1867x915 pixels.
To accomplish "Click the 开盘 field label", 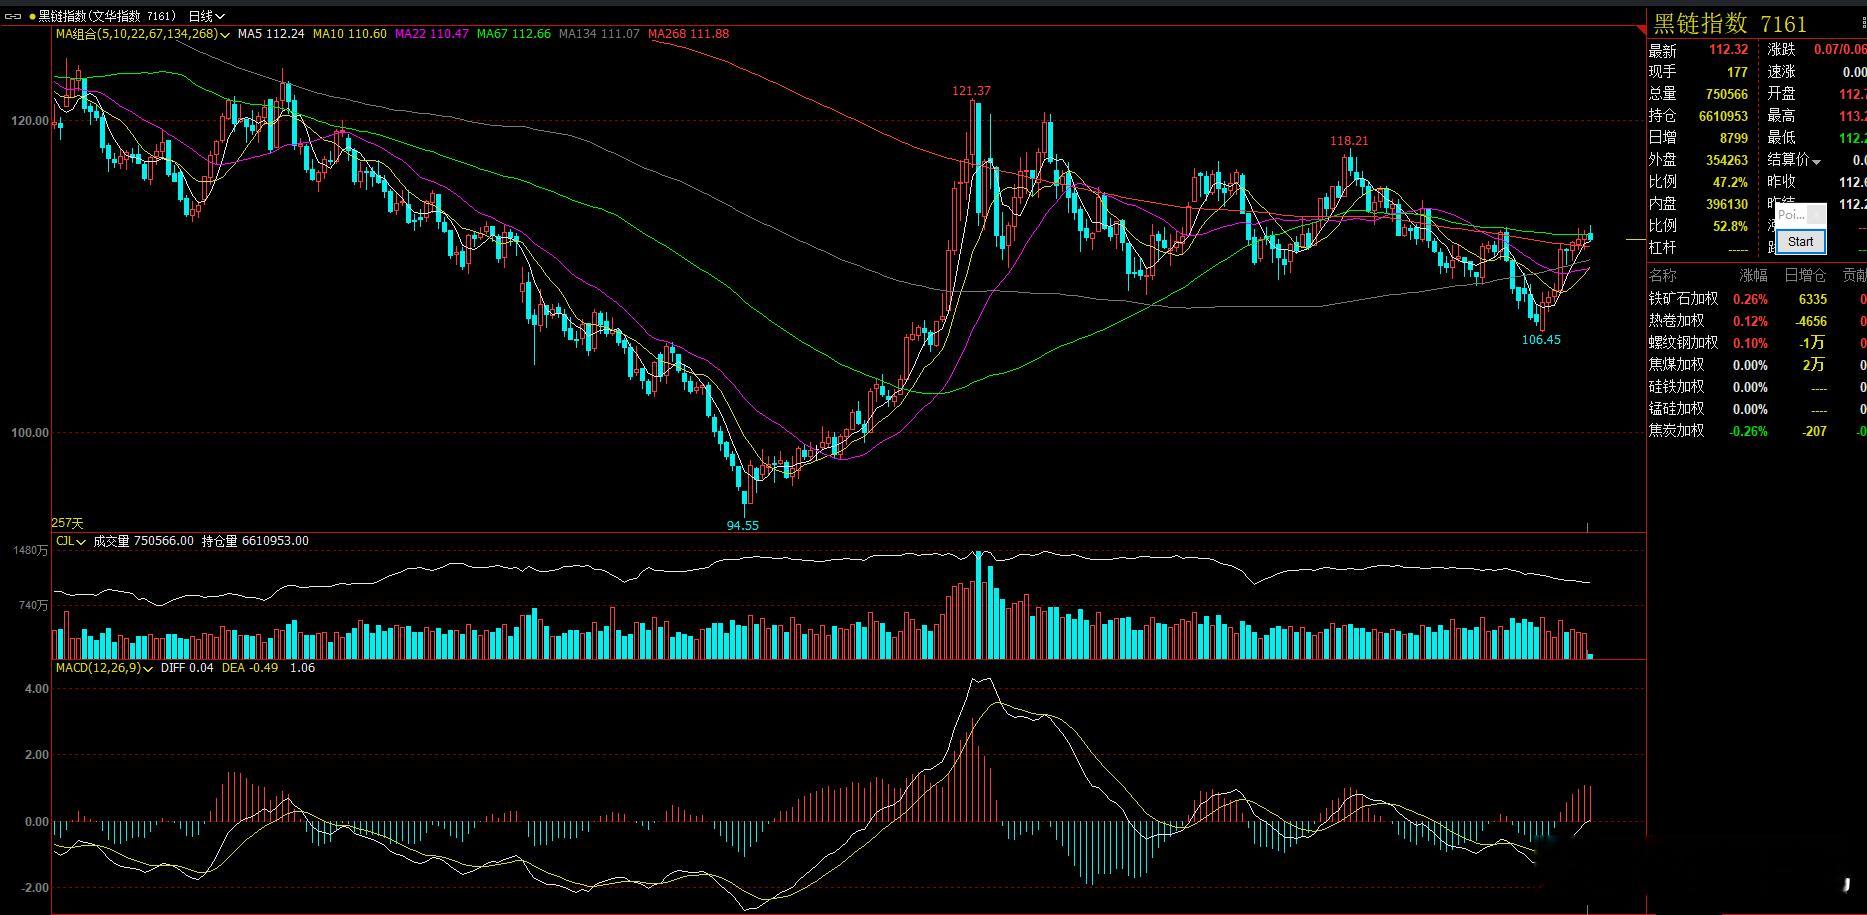I will coord(1781,93).
